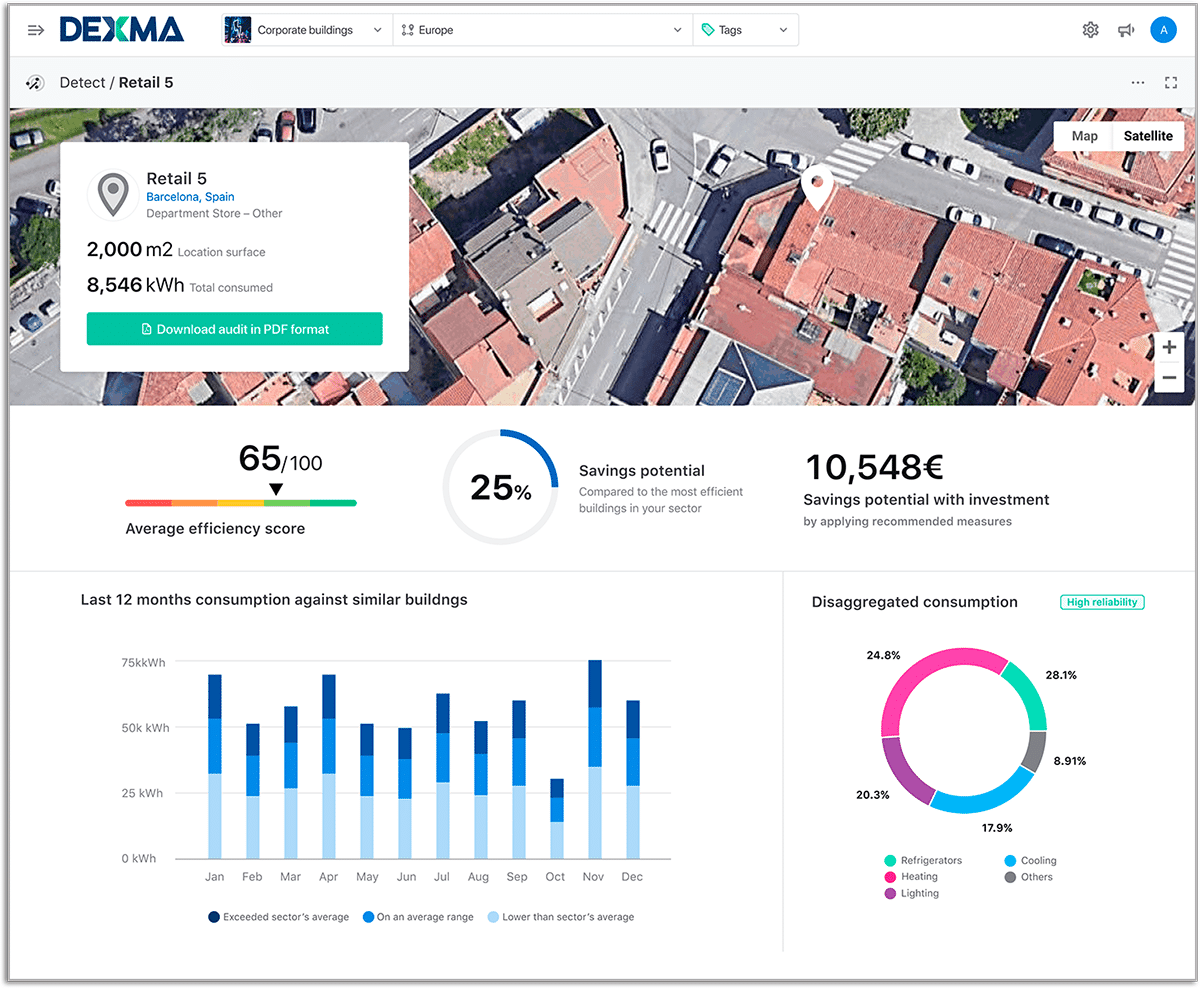Screen dimensions: 1200x988
Task: Click the location pin marker on map
Action: (818, 187)
